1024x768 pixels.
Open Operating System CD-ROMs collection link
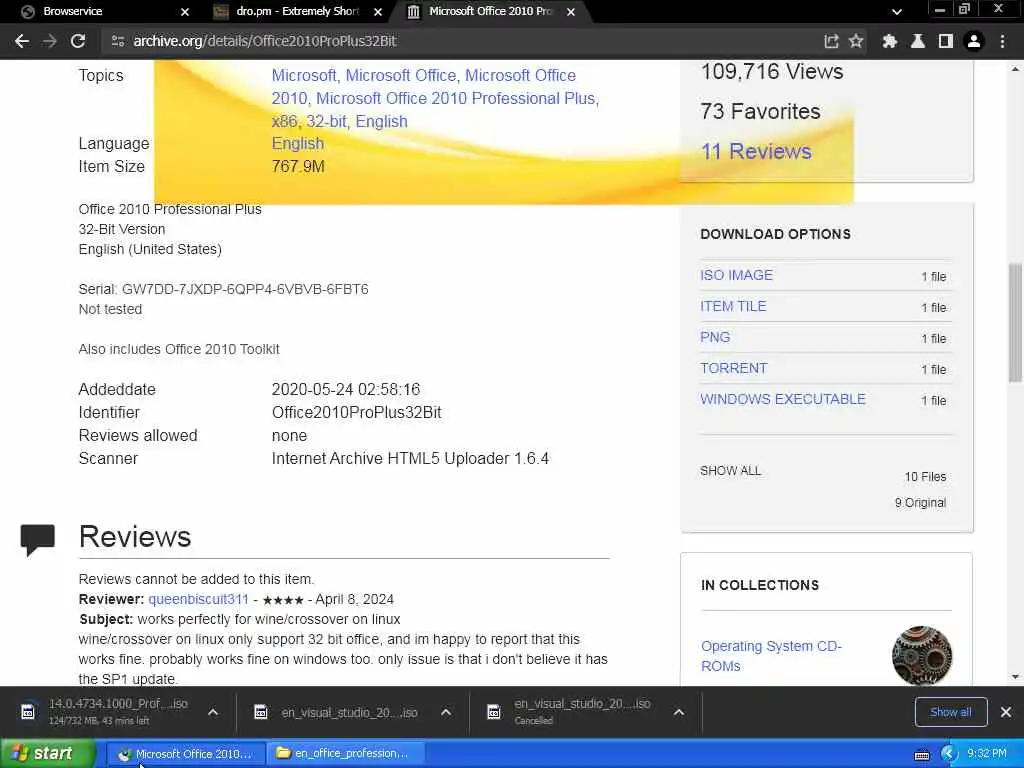(x=771, y=656)
